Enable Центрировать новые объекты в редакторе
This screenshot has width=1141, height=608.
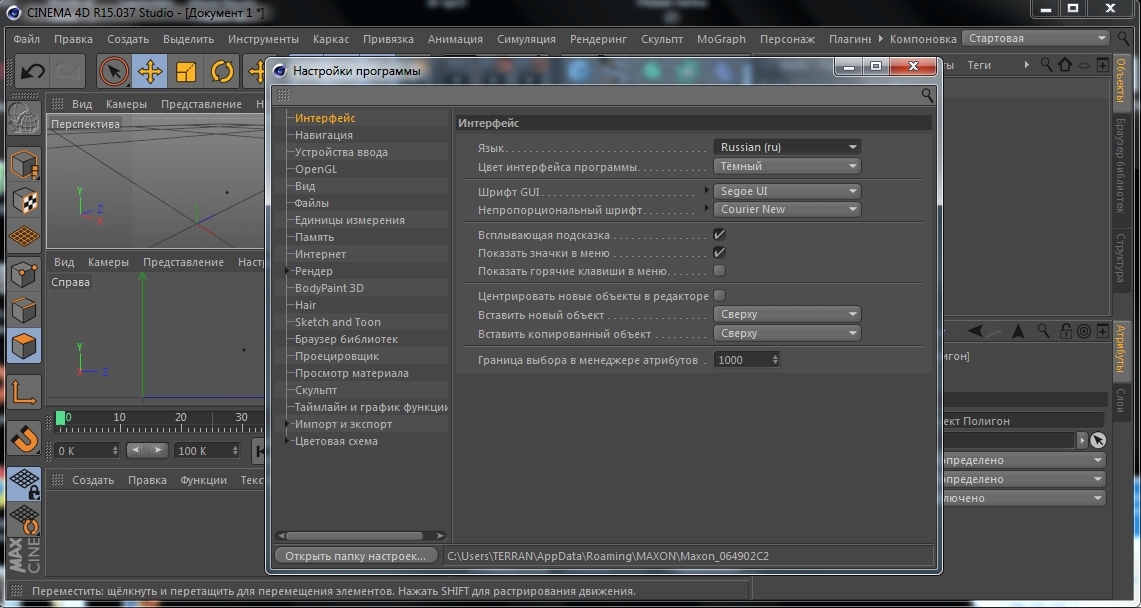(720, 295)
